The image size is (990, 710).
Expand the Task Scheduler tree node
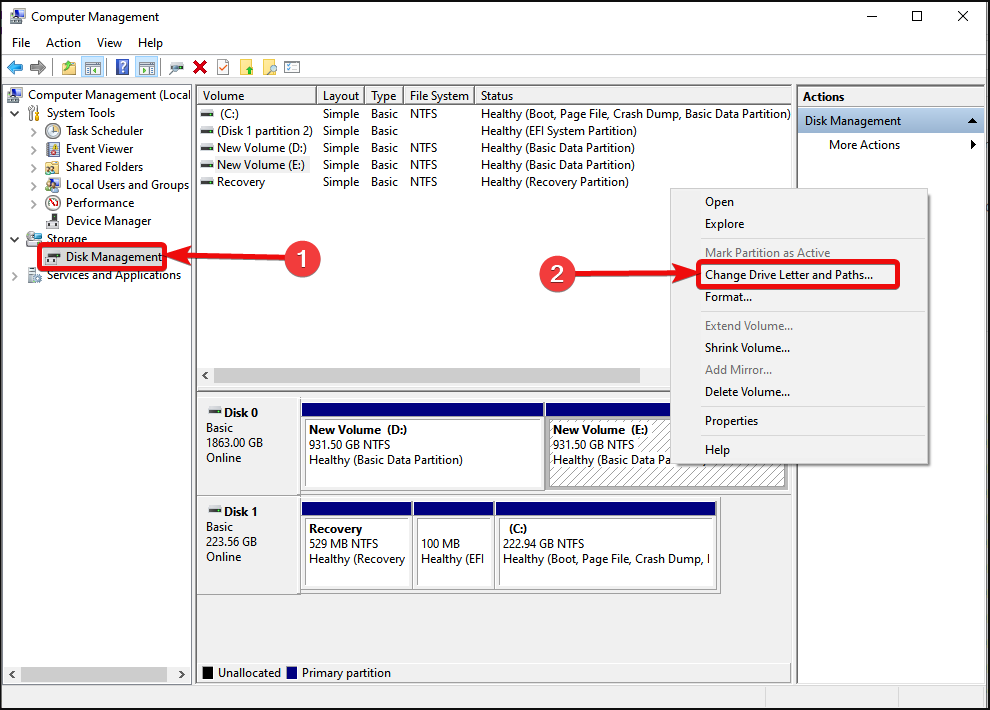click(x=34, y=131)
